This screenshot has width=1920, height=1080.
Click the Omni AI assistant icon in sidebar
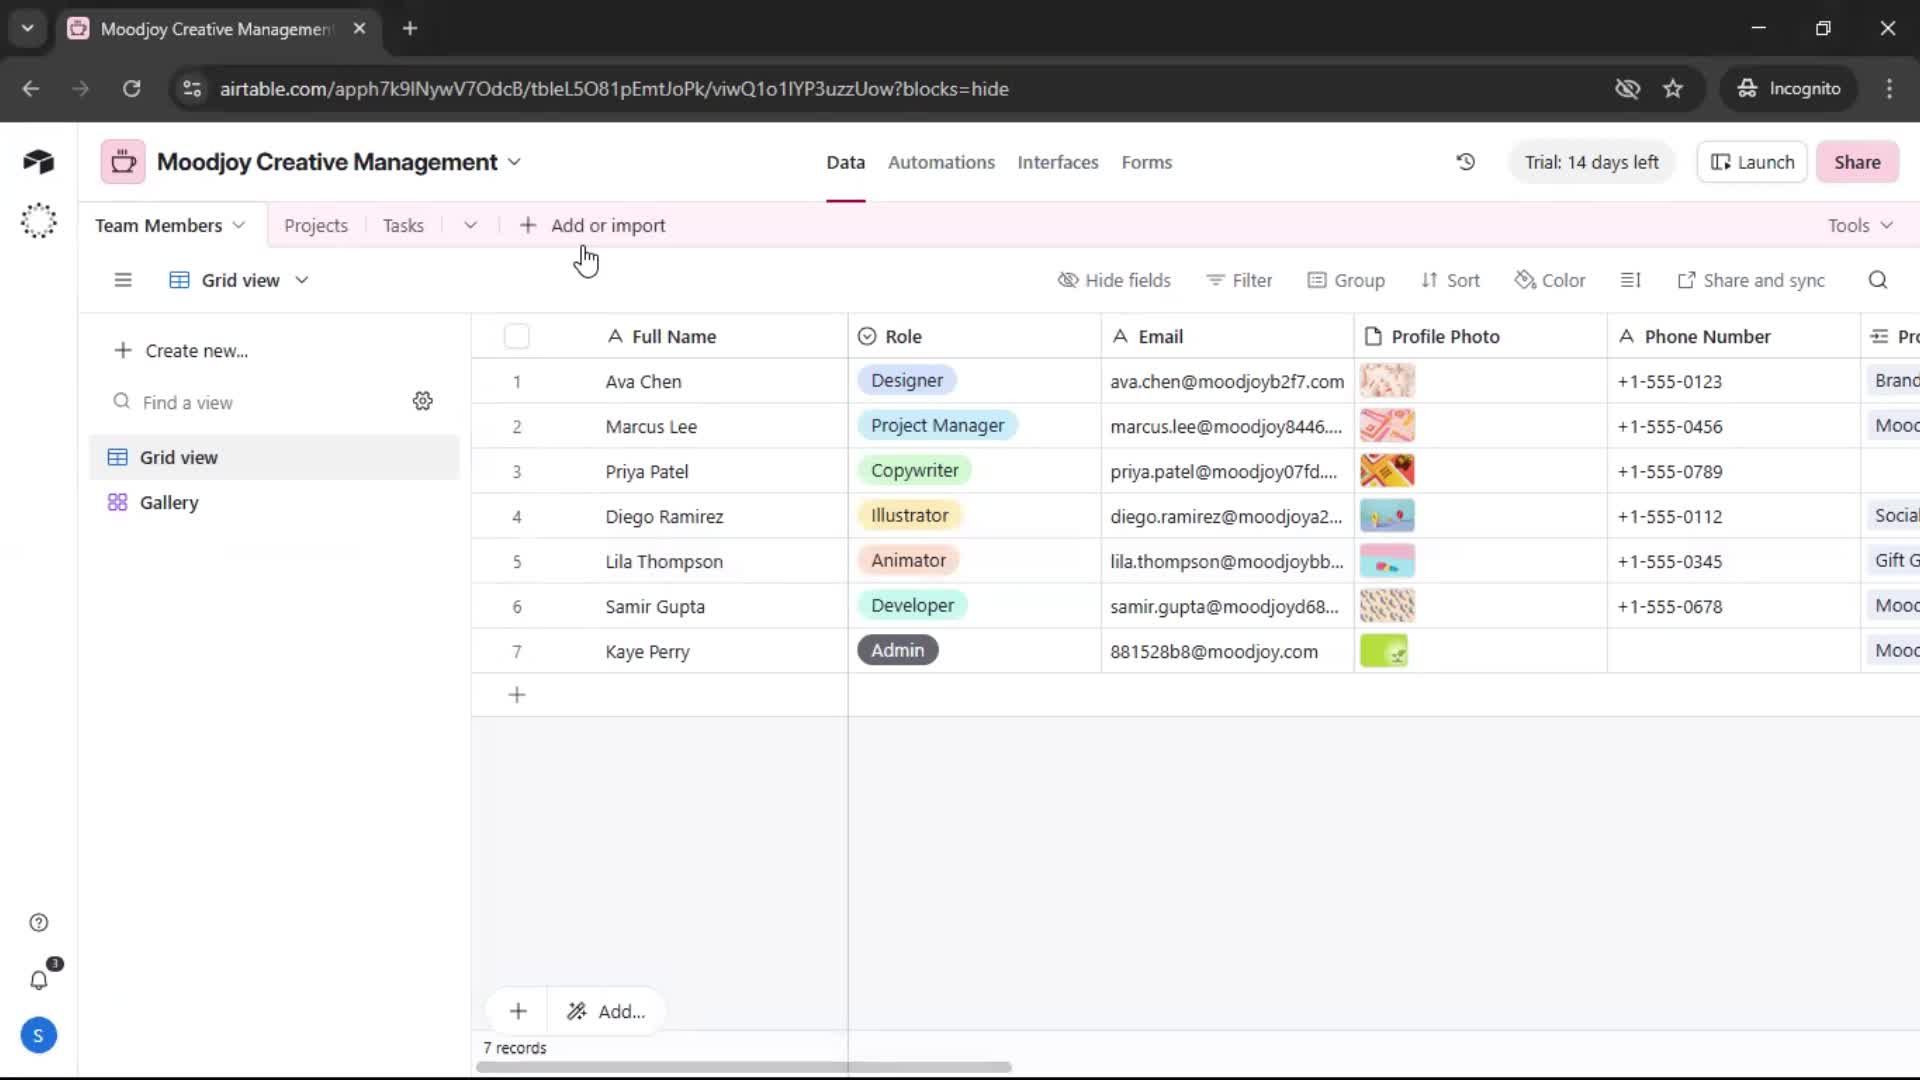(x=38, y=221)
